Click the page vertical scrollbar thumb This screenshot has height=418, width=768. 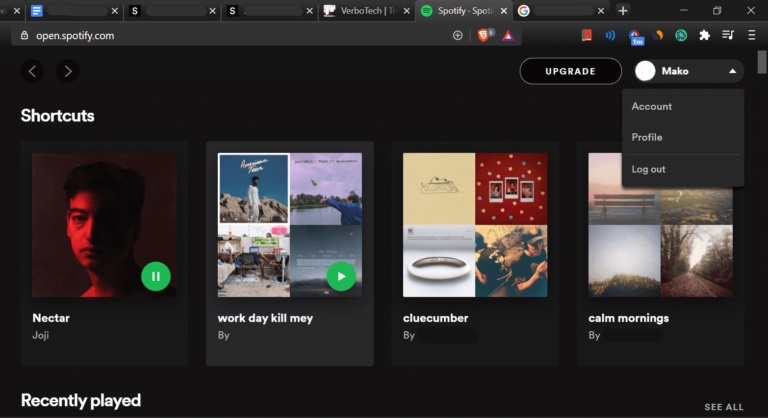(x=762, y=62)
